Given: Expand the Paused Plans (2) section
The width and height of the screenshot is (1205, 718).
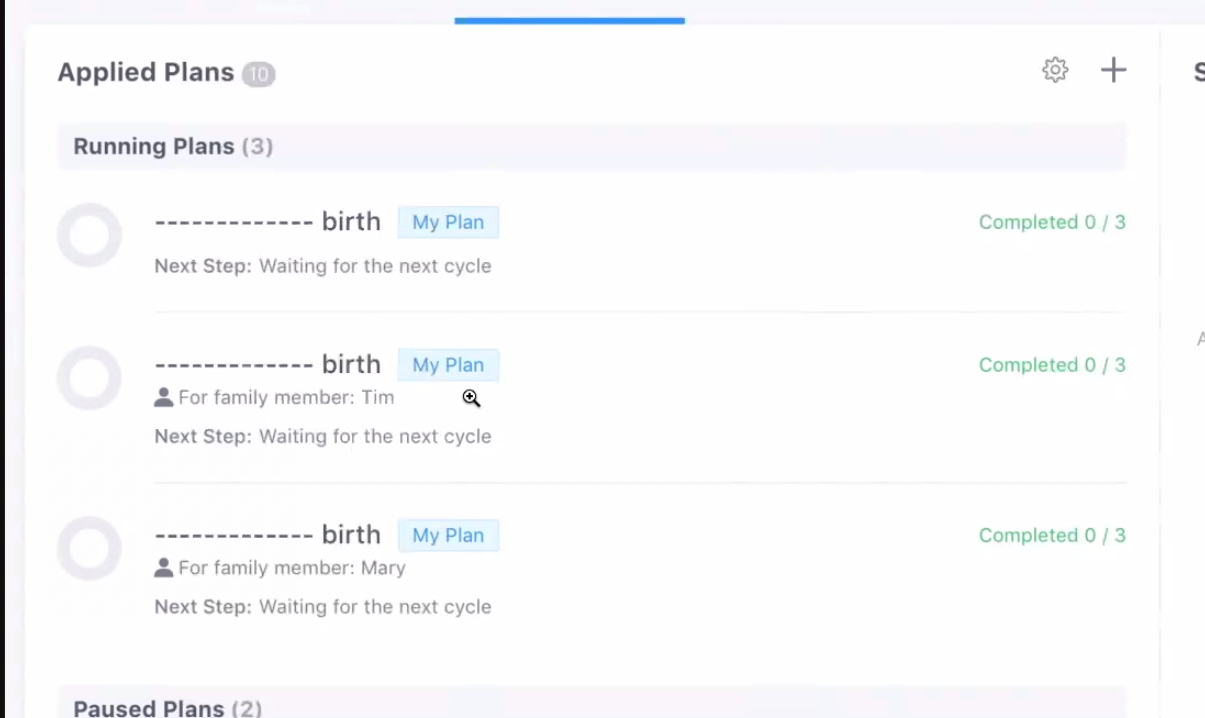Looking at the screenshot, I should click(x=167, y=708).
